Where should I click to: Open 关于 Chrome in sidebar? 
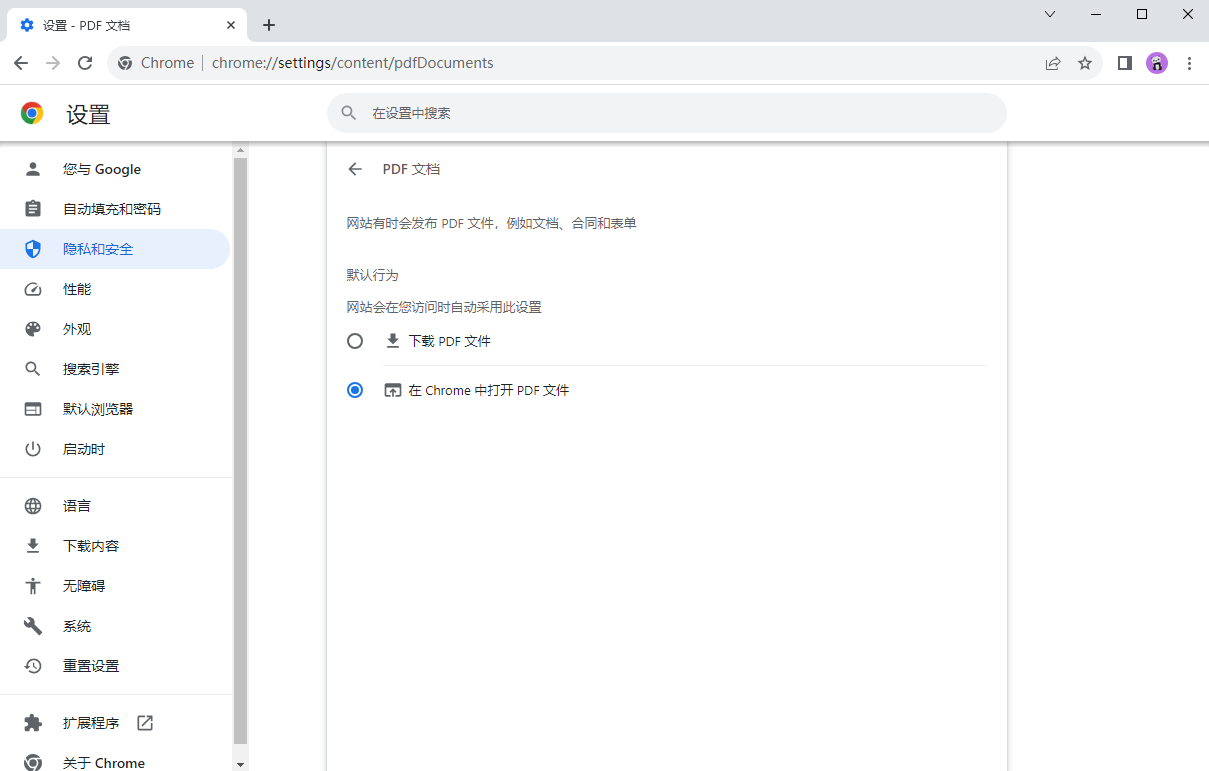pyautogui.click(x=115, y=762)
